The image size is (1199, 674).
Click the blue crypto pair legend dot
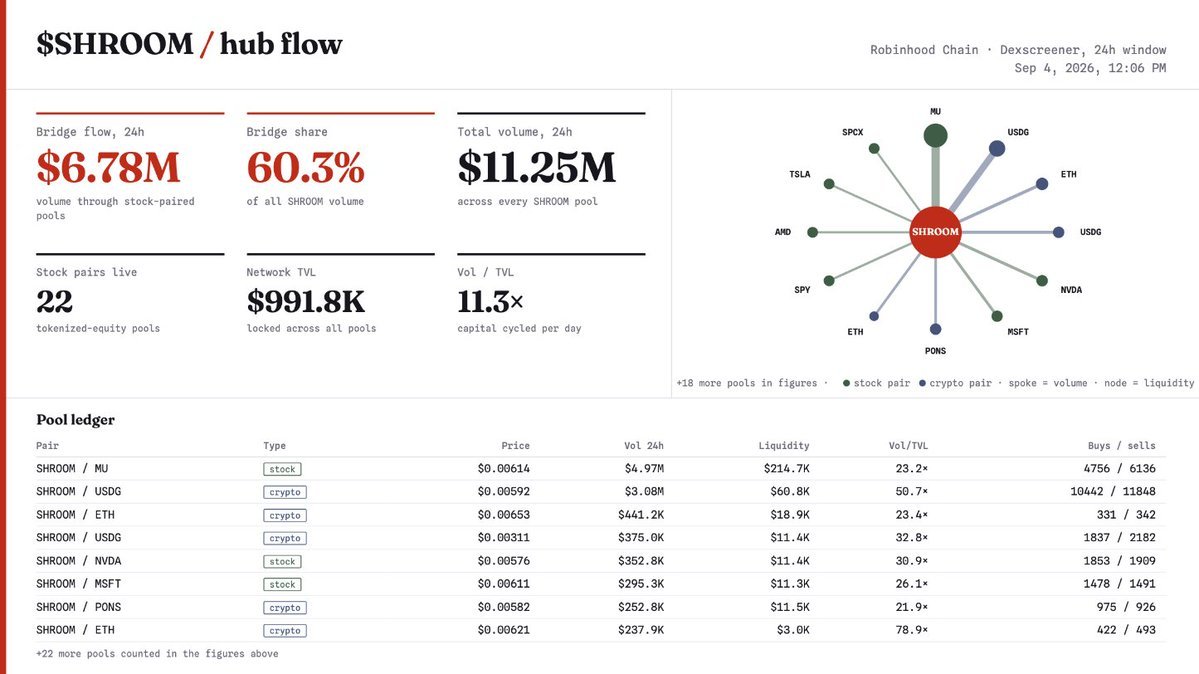click(x=922, y=383)
